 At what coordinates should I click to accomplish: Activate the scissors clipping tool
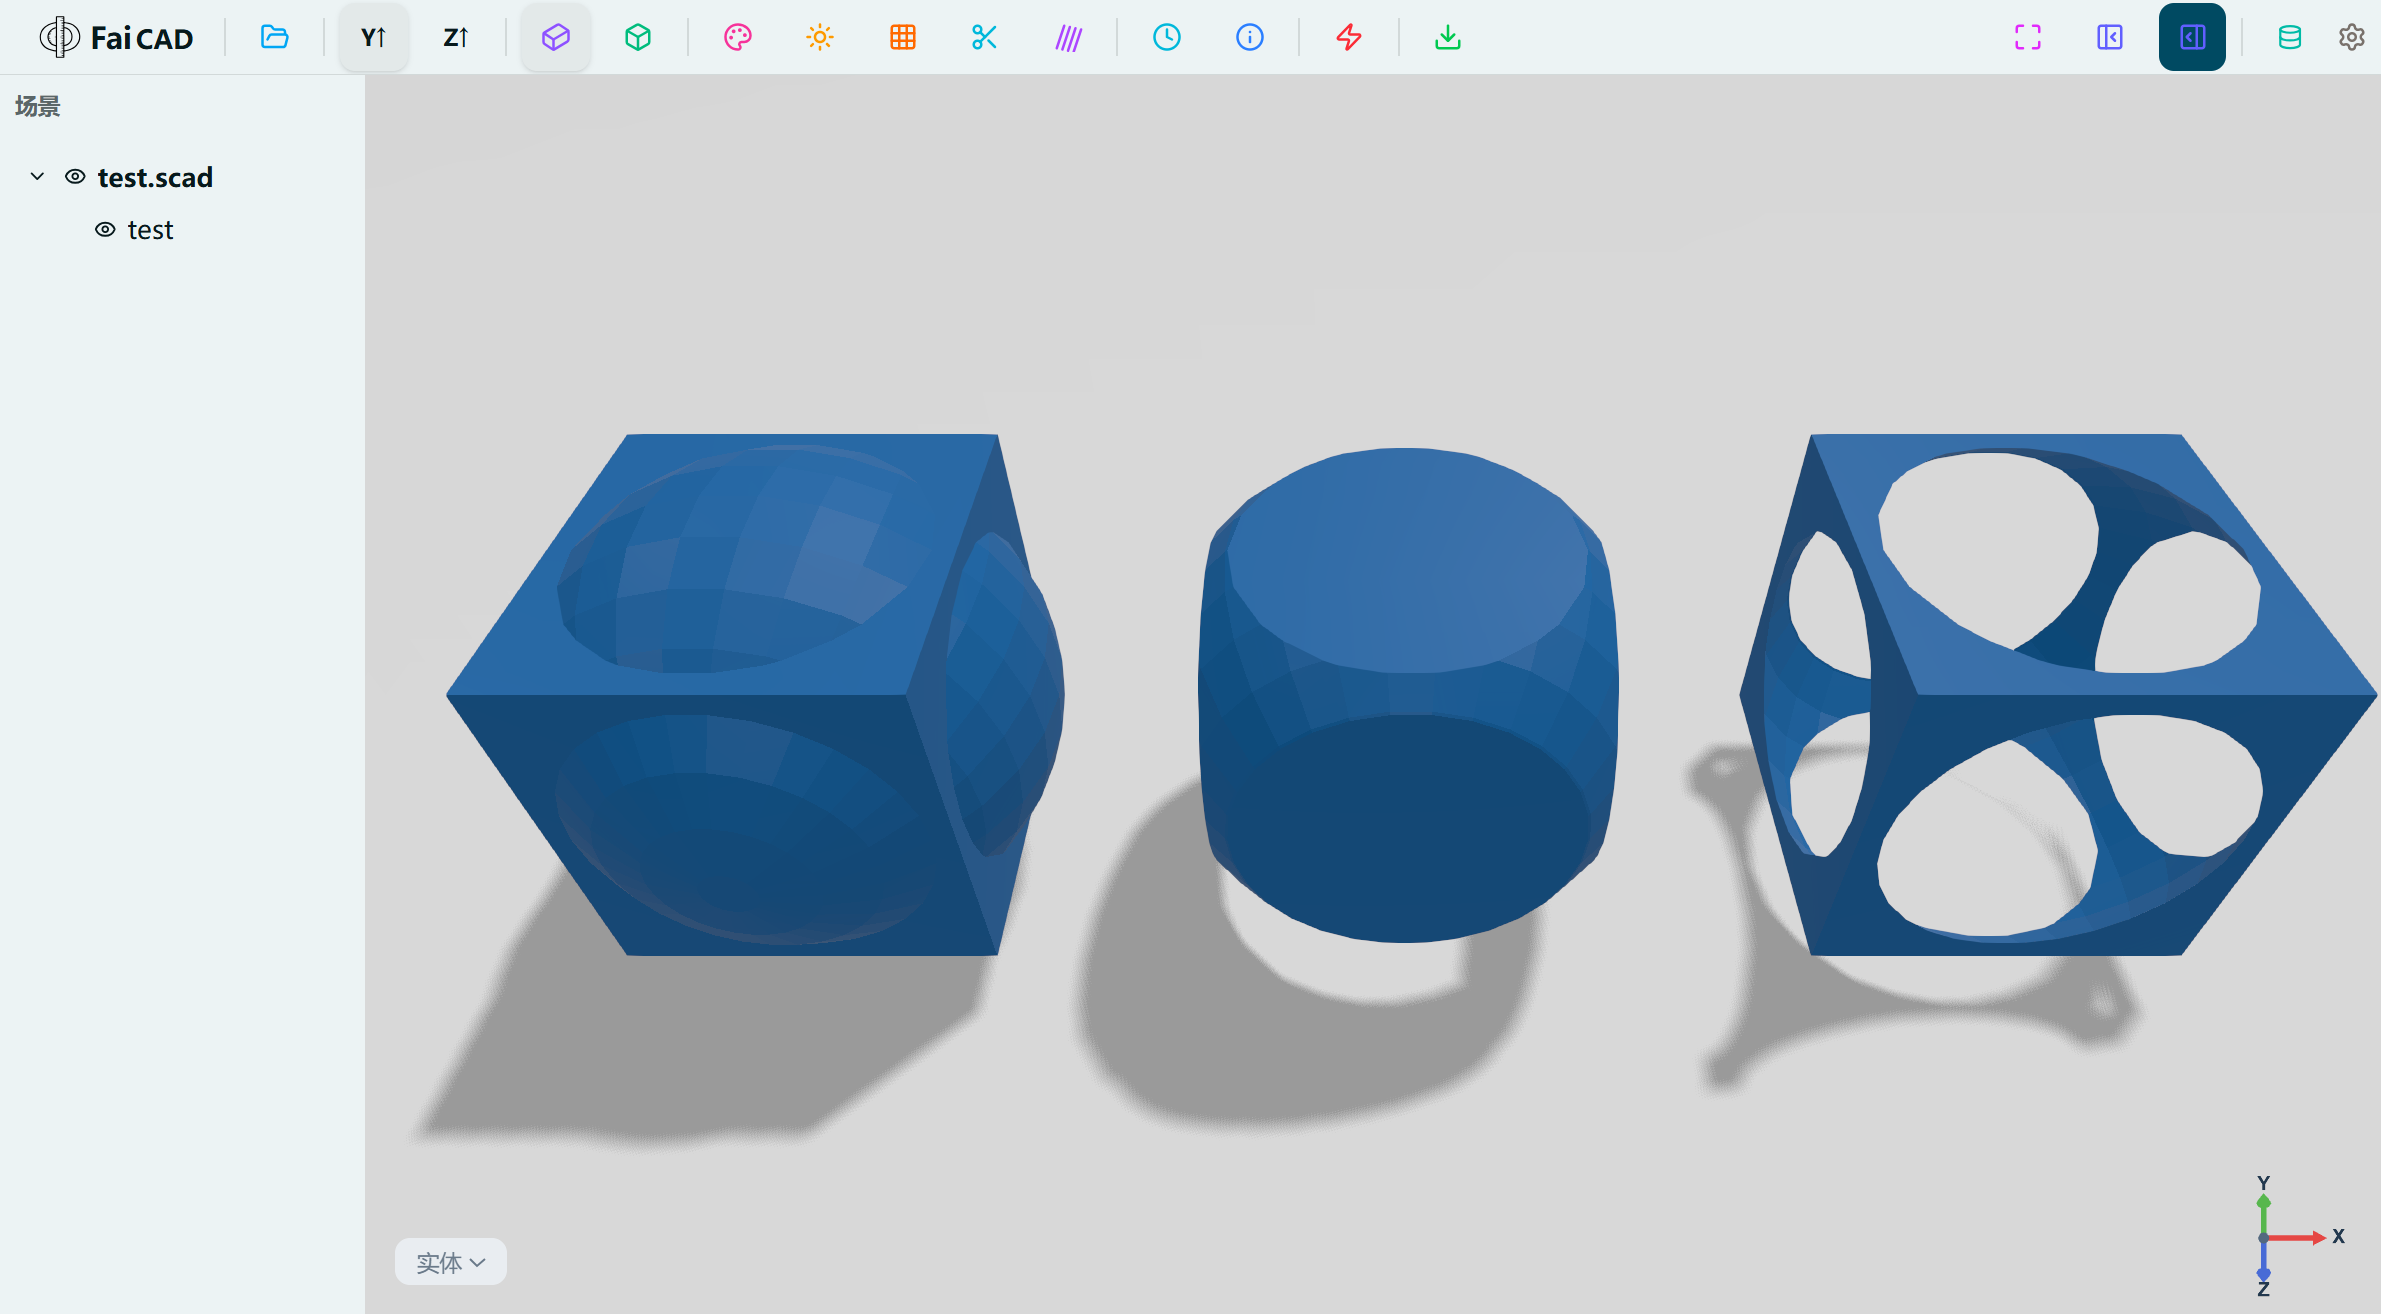pyautogui.click(x=985, y=37)
